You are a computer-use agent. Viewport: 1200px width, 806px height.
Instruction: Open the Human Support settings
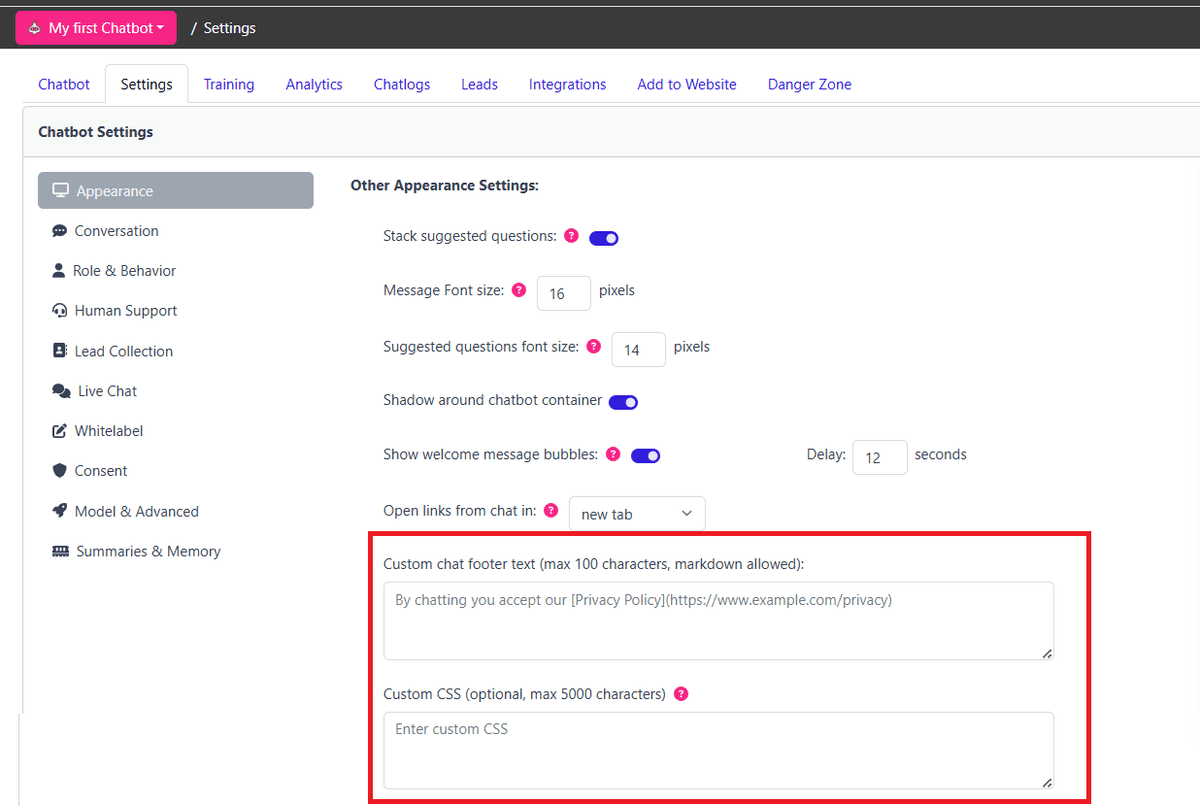pyautogui.click(x=125, y=310)
